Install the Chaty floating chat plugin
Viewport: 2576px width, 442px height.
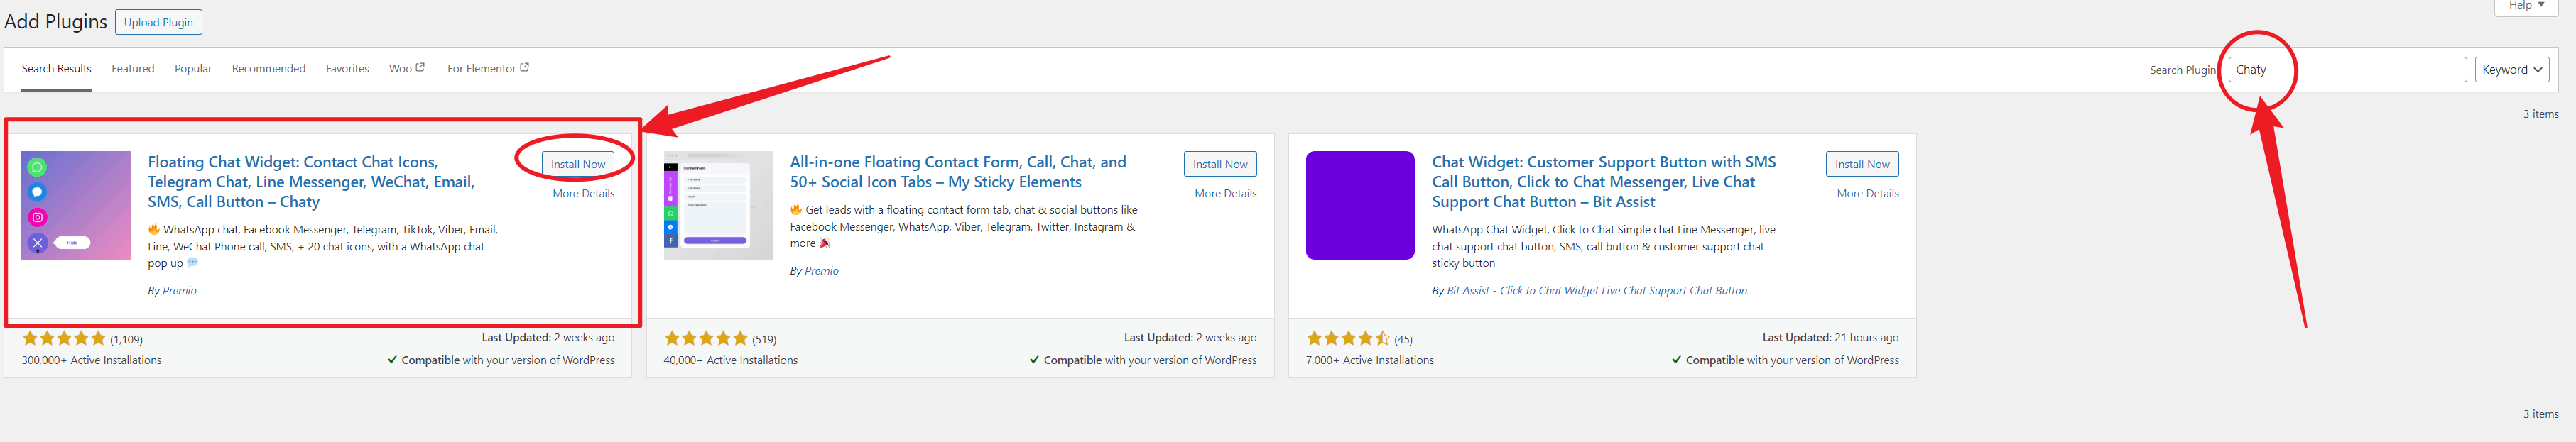pos(578,164)
